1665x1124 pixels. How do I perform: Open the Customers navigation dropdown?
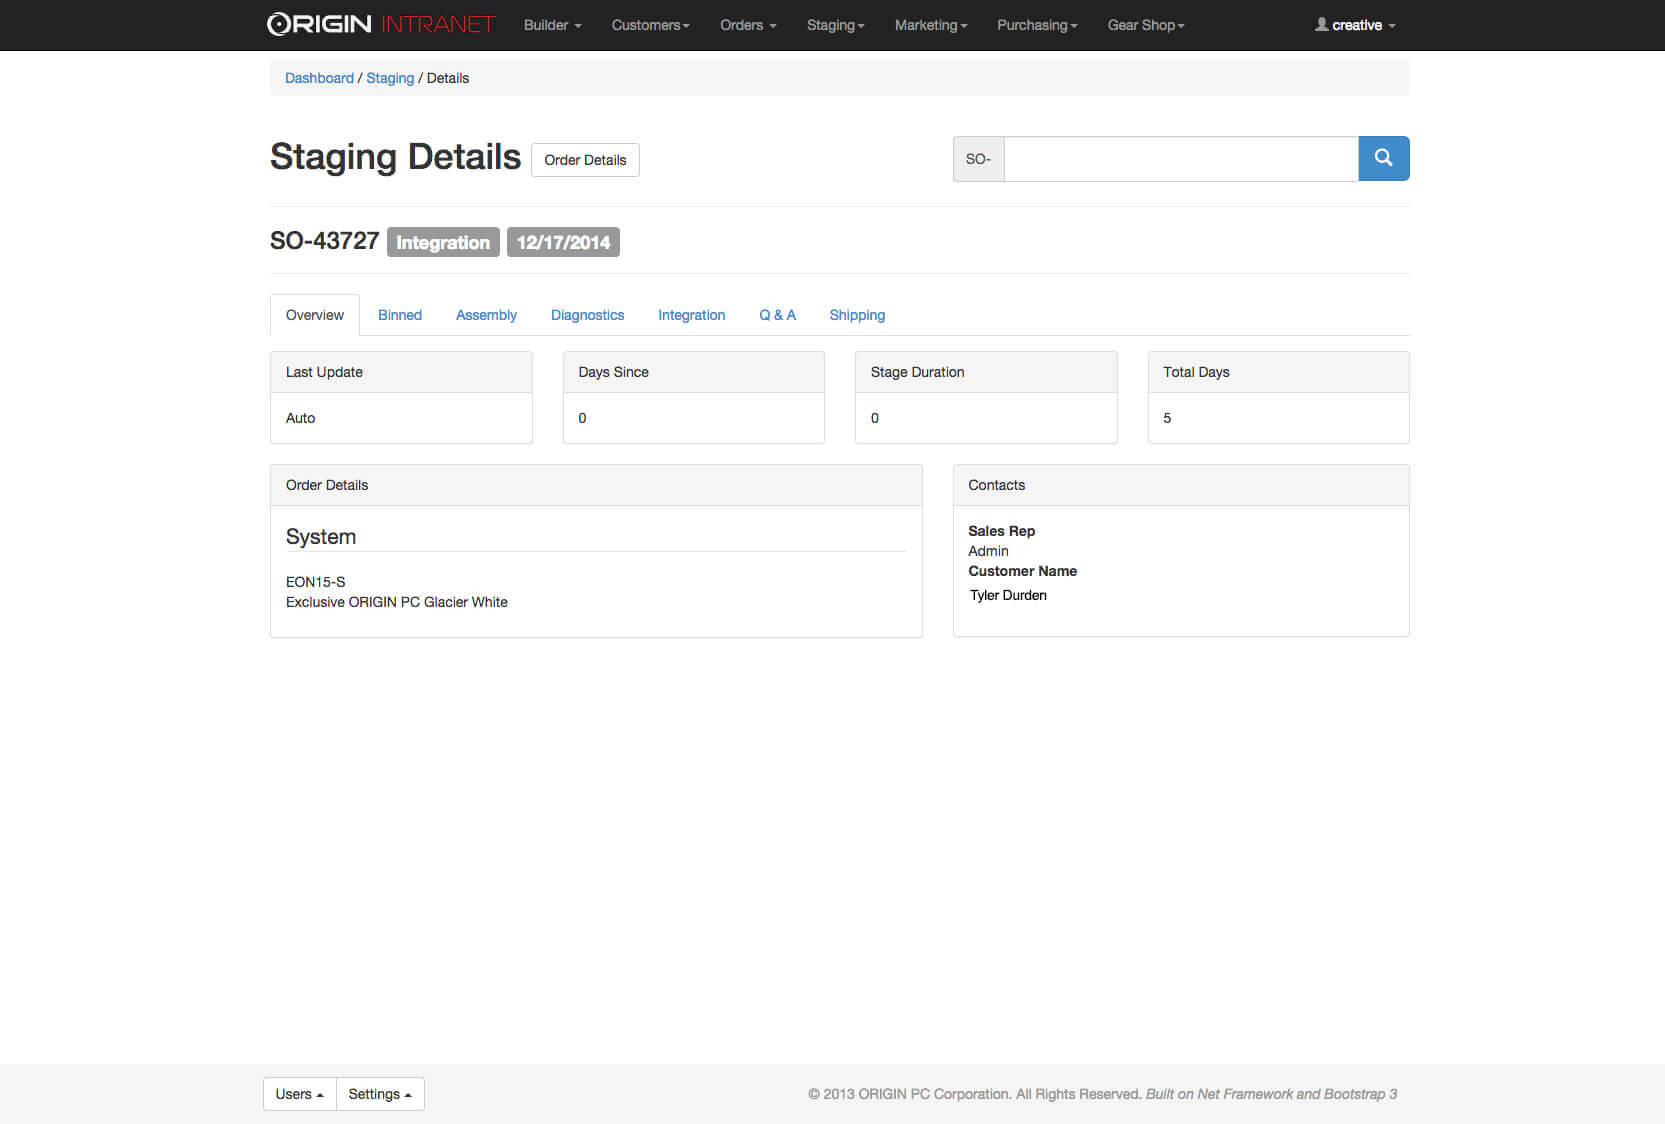[650, 25]
